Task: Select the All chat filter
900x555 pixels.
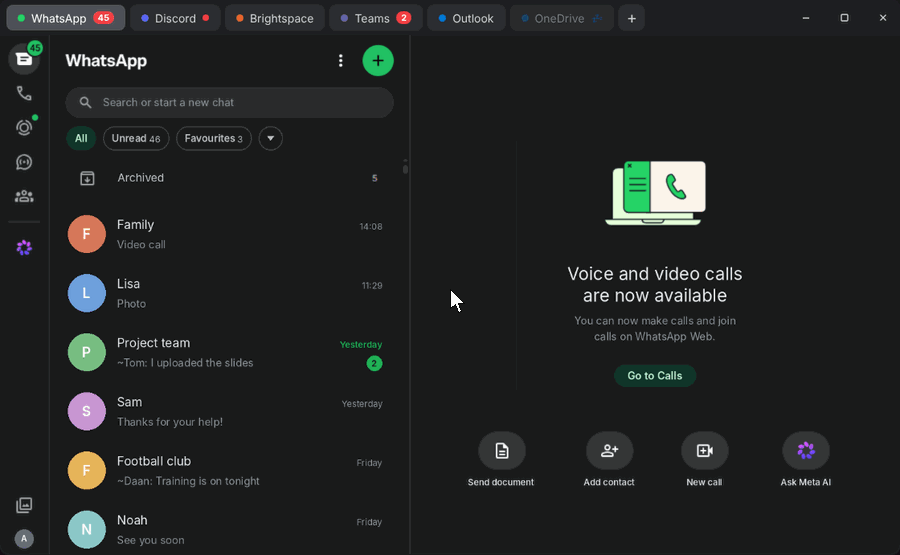Action: click(81, 138)
